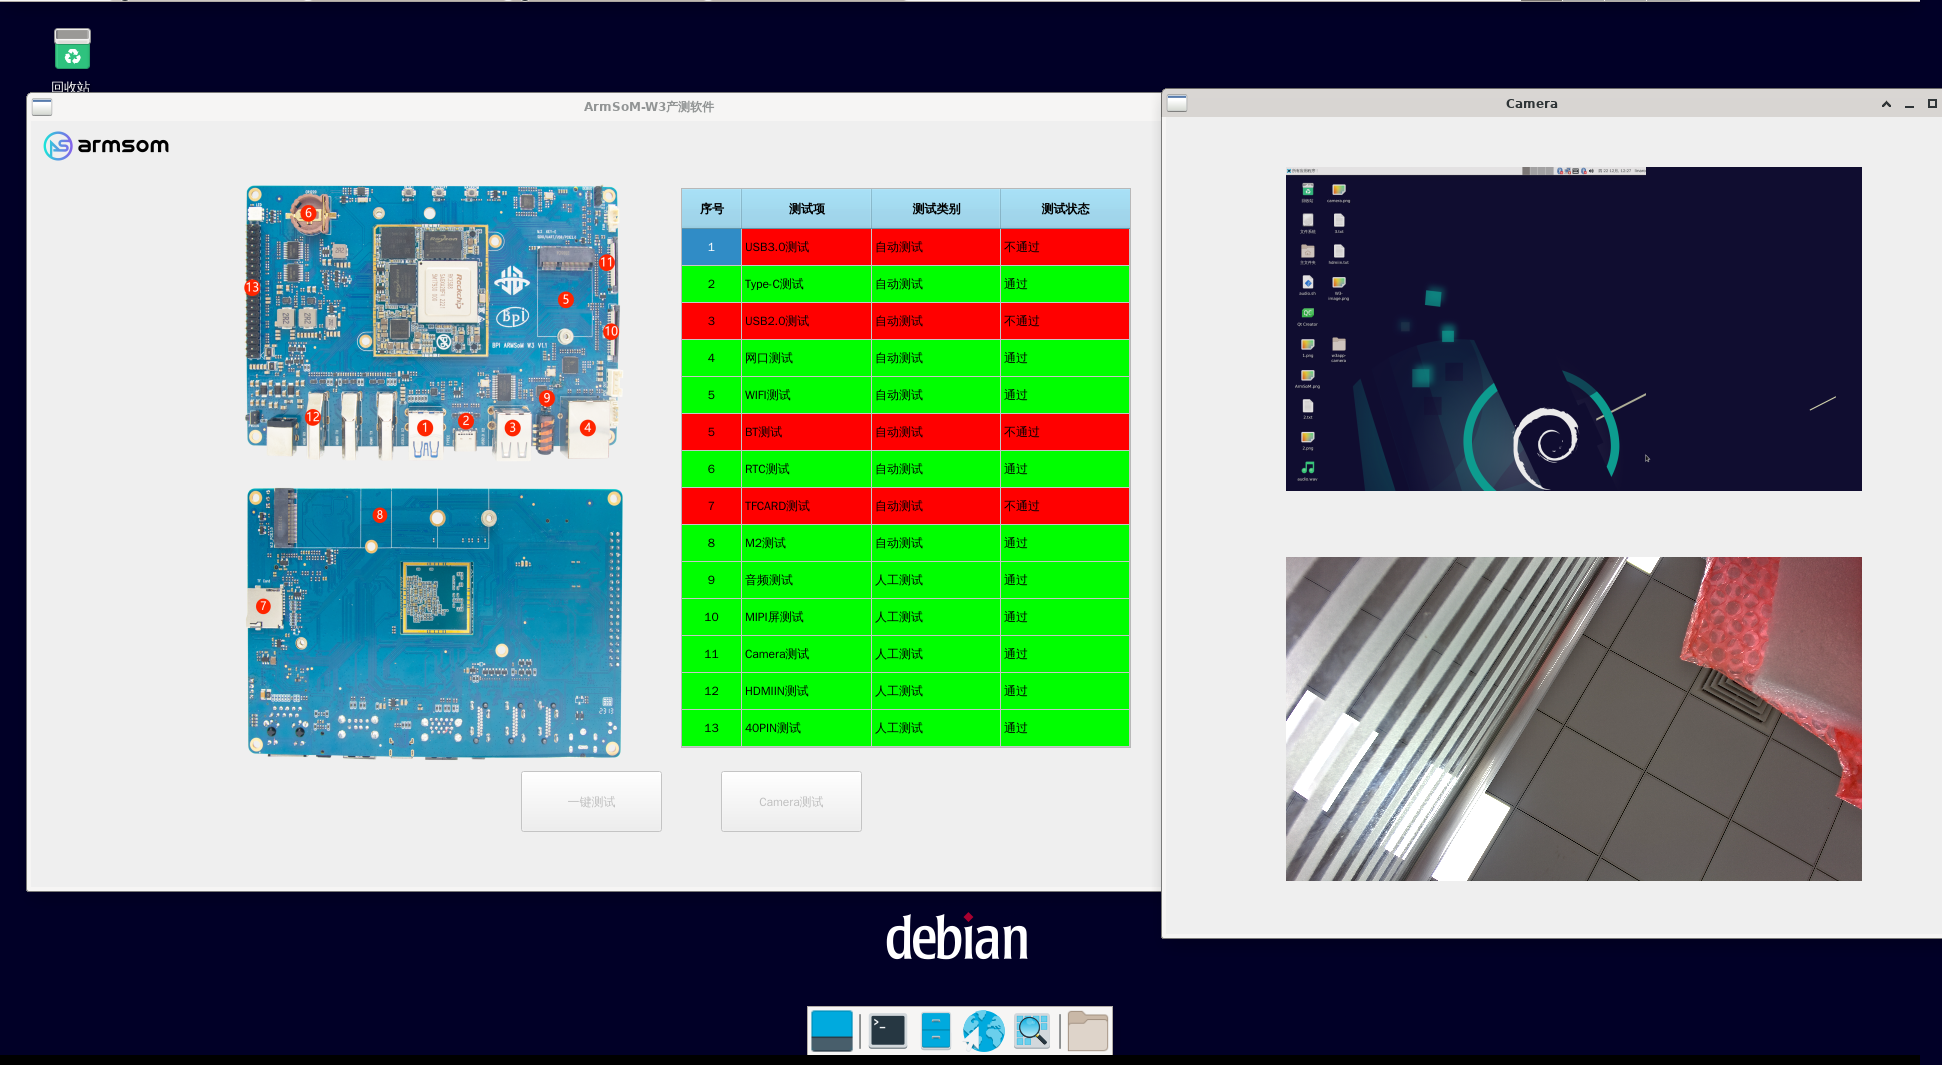This screenshot has height=1065, width=1942.
Task: Click red marker 3 on board image
Action: pos(512,427)
